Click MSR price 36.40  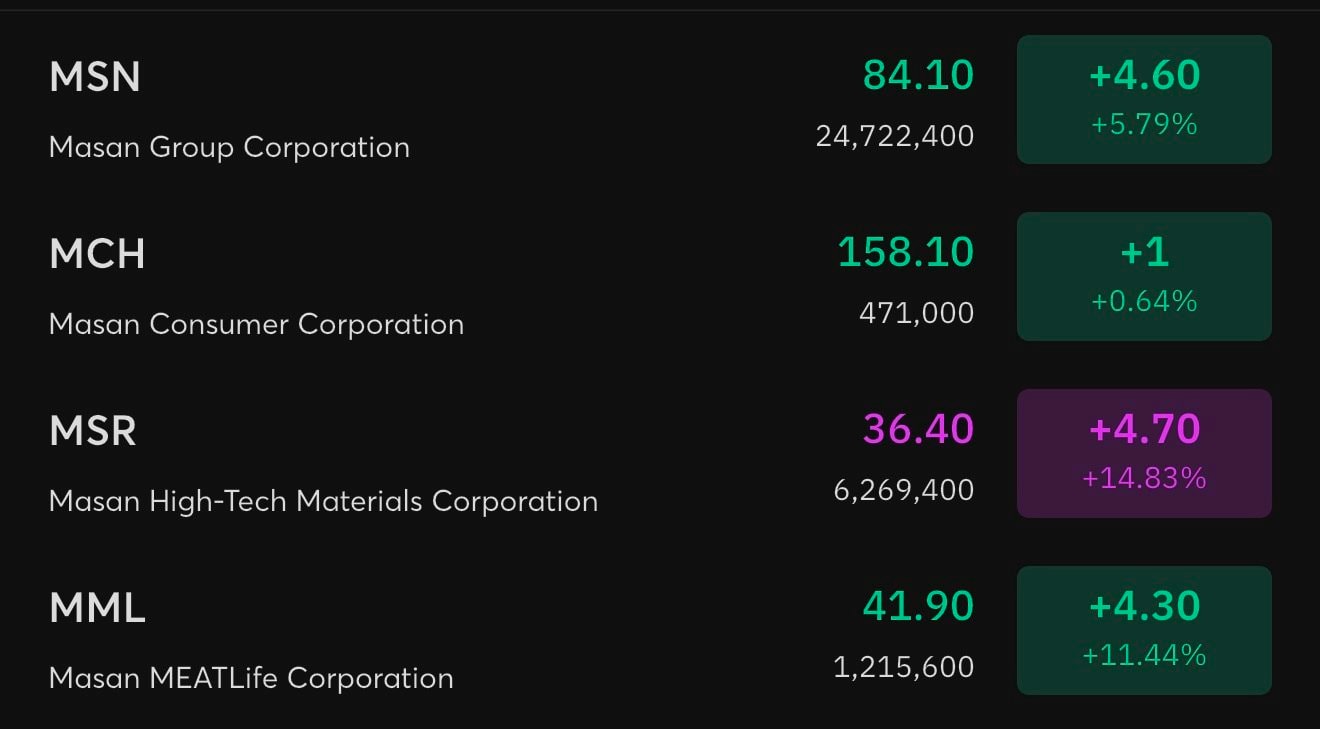pyautogui.click(x=918, y=429)
